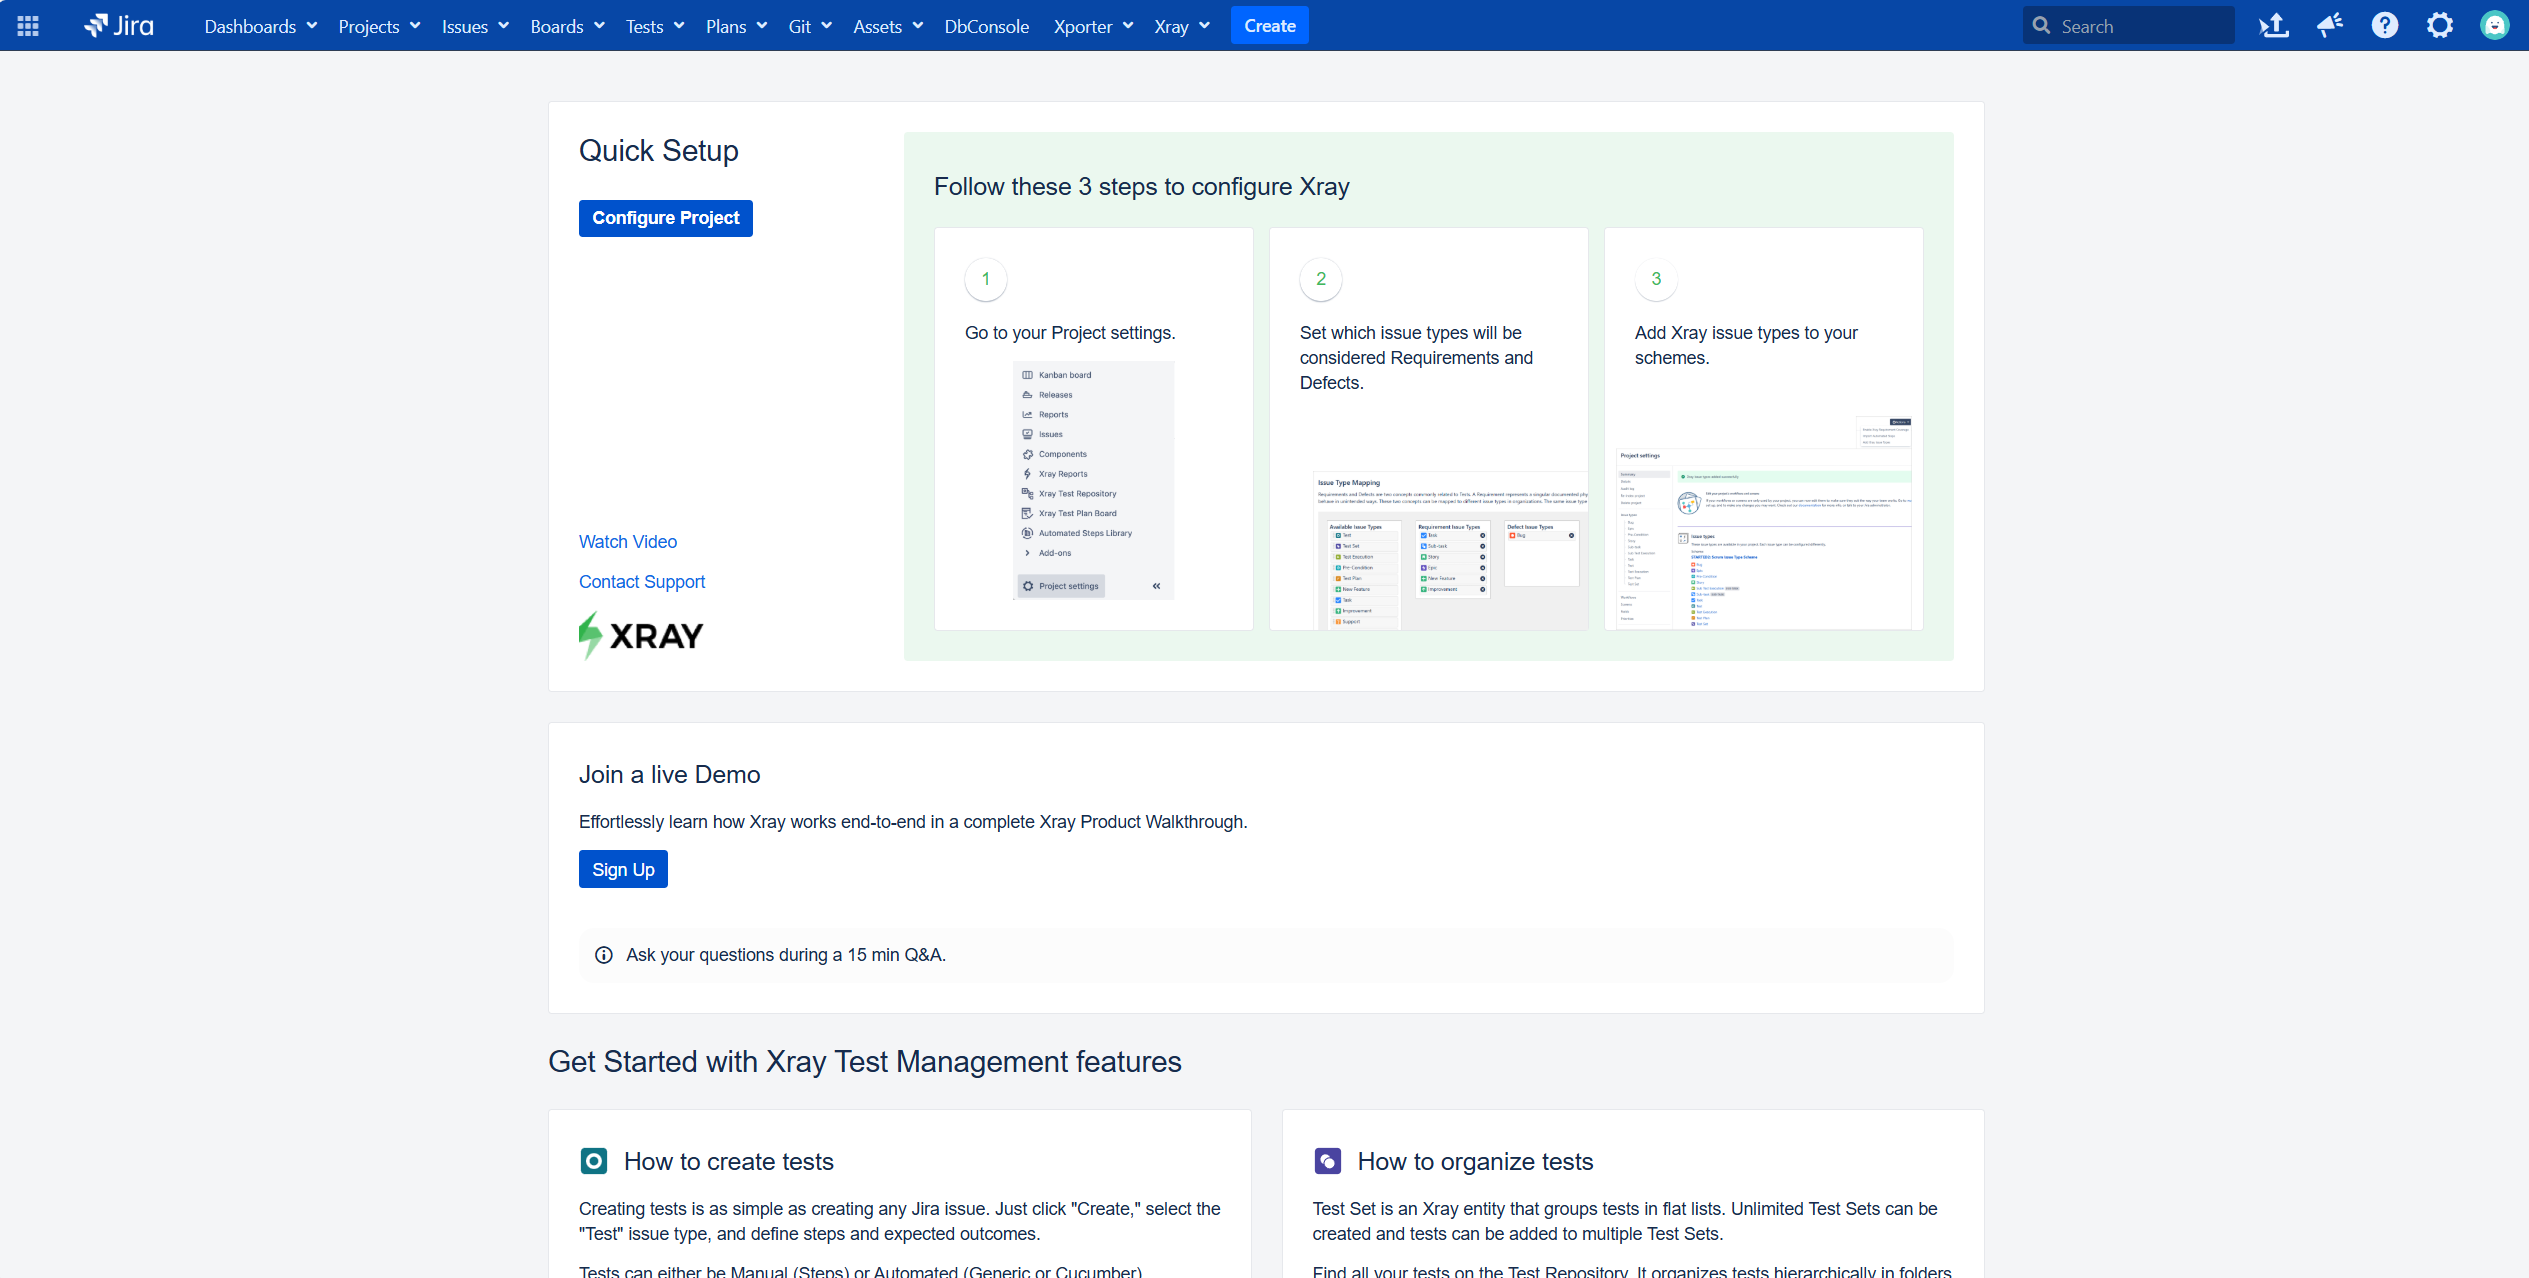Click the Configure Project button
The width and height of the screenshot is (2529, 1278).
[x=665, y=218]
